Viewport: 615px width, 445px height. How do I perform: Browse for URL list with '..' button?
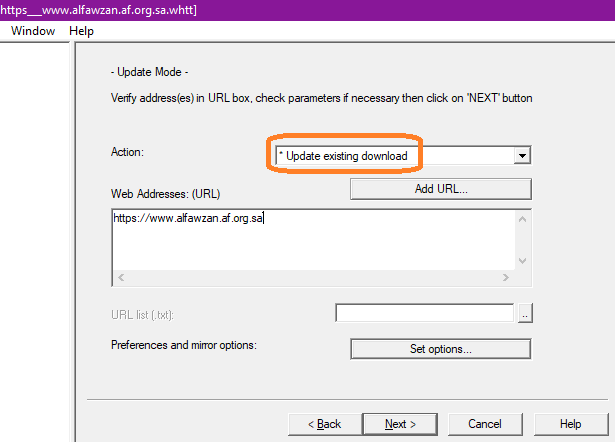[x=523, y=314]
